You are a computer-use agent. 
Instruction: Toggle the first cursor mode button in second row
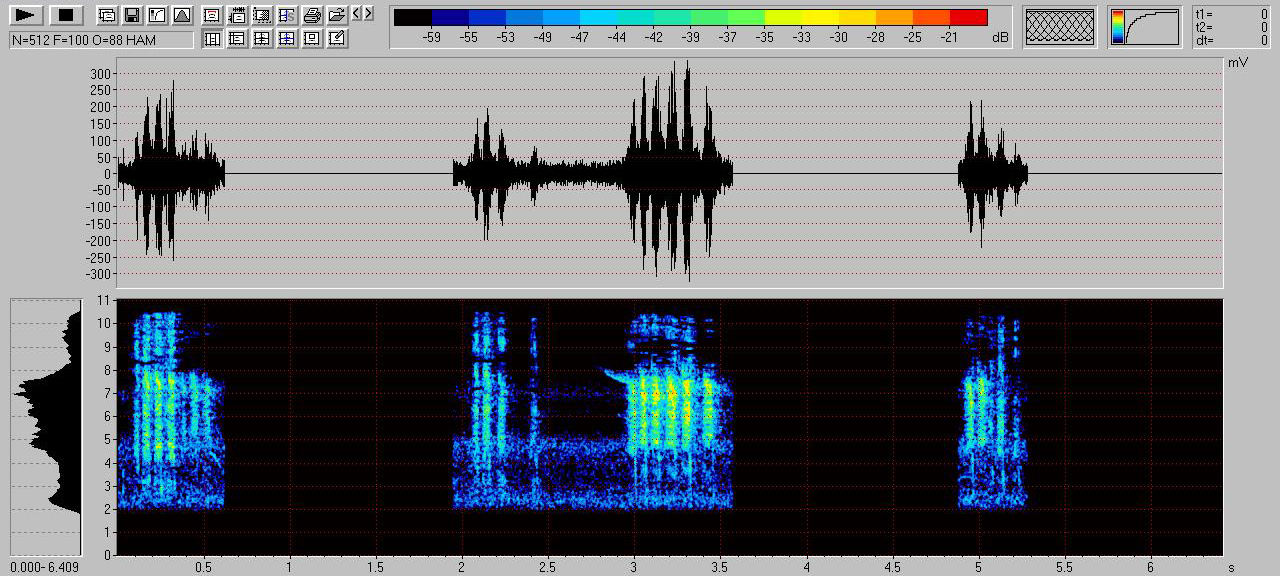pyautogui.click(x=212, y=39)
